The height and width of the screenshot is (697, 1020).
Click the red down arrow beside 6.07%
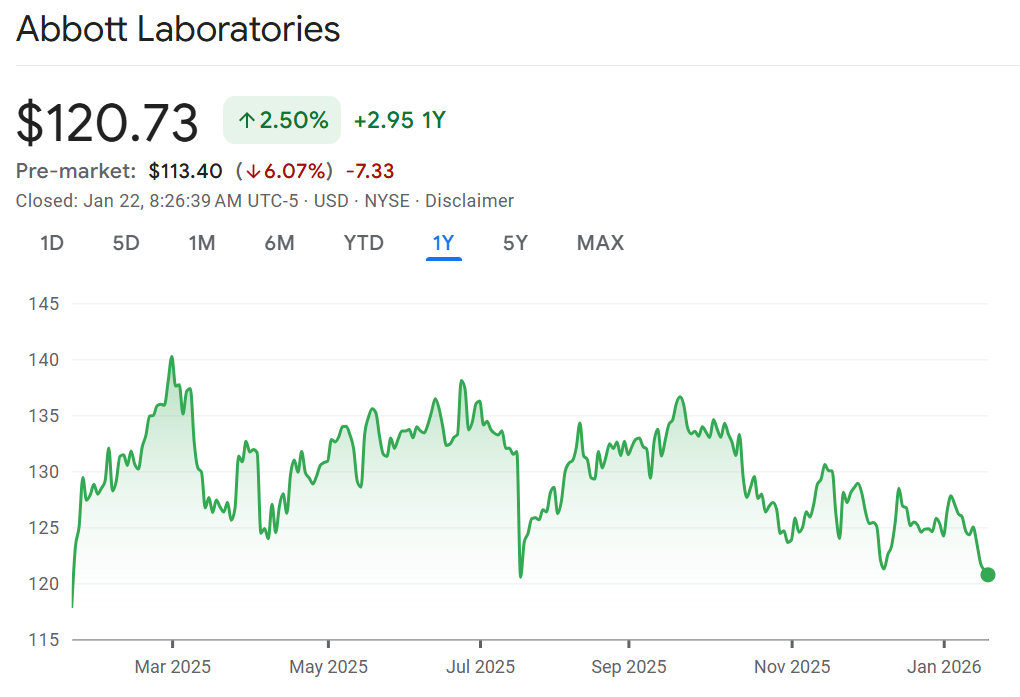253,171
